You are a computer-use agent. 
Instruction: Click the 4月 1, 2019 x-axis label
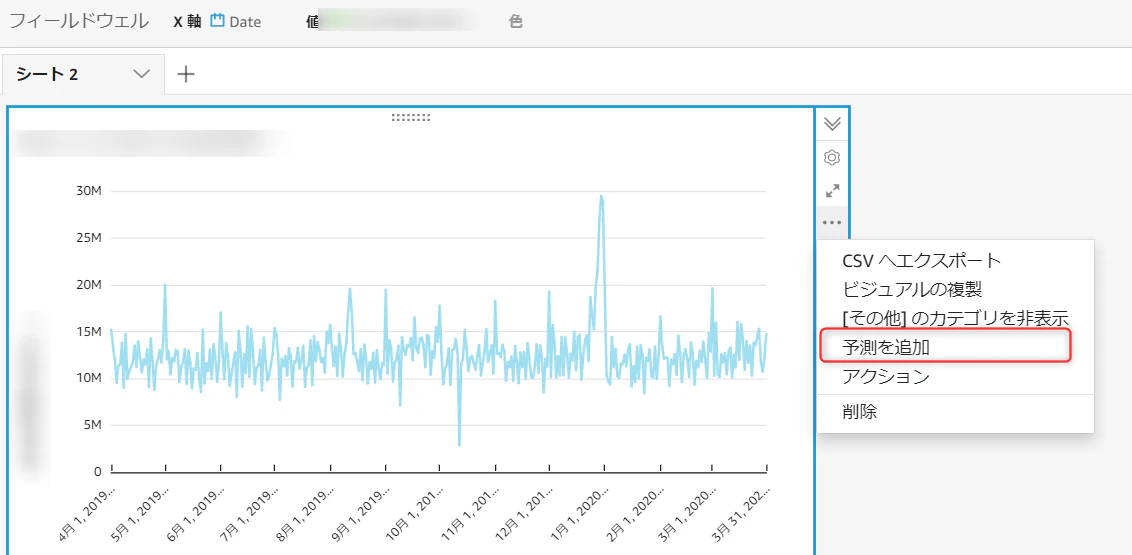point(85,514)
